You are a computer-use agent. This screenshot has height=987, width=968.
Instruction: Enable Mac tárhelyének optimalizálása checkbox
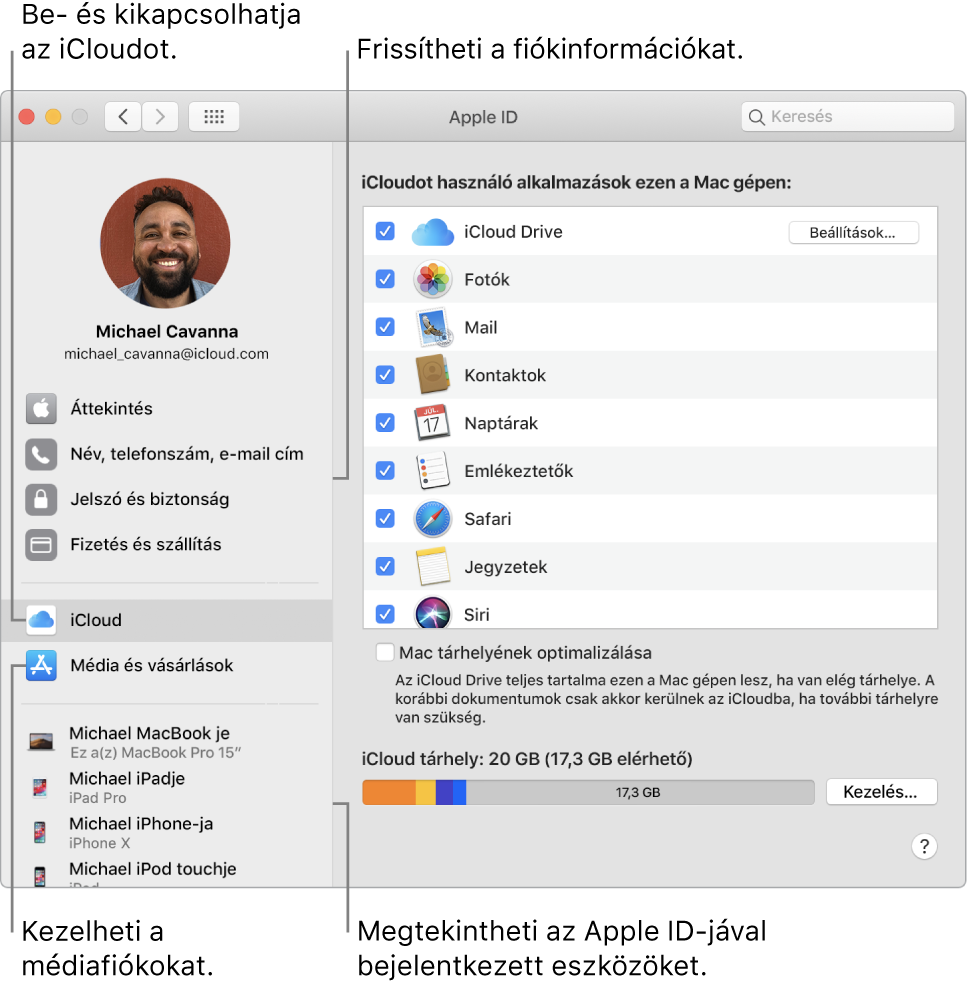point(385,652)
